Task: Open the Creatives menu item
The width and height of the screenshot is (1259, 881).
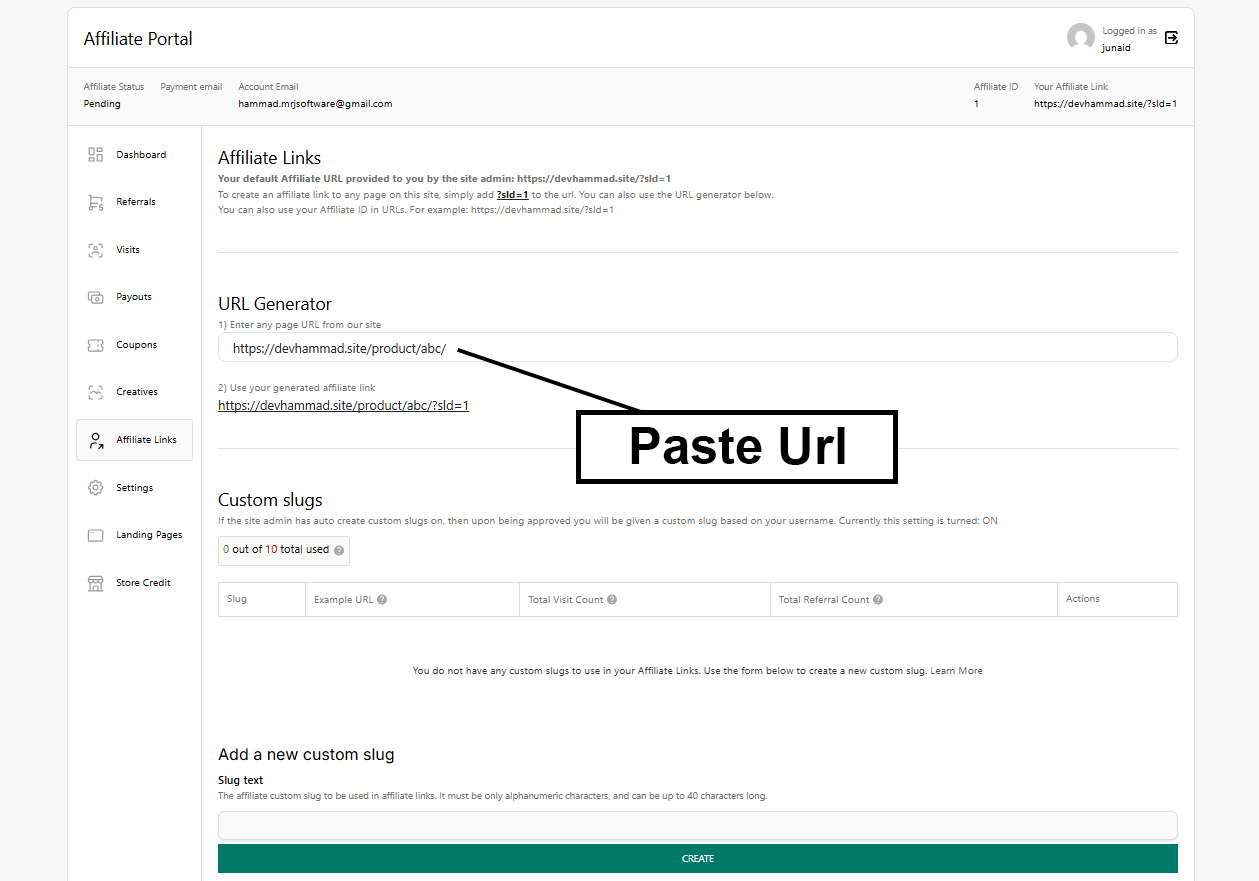Action: pyautogui.click(x=136, y=392)
